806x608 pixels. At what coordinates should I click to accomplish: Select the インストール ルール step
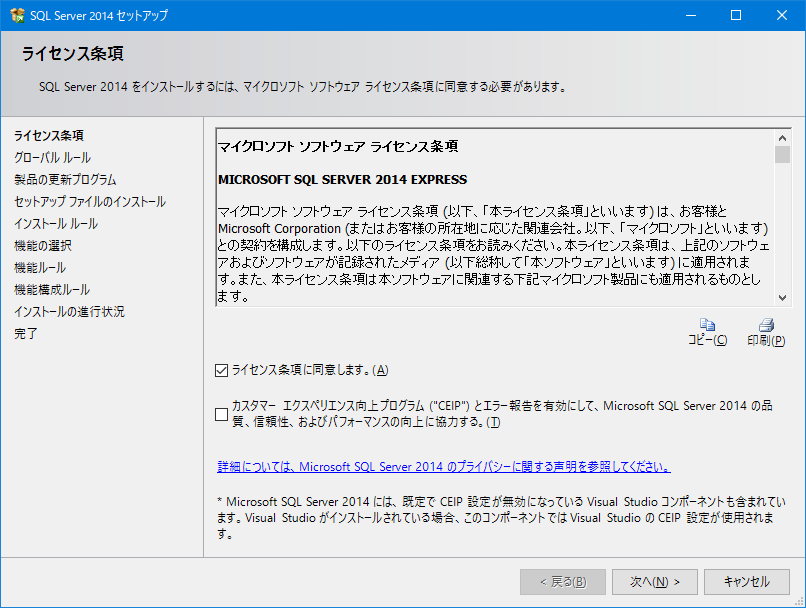[56, 224]
